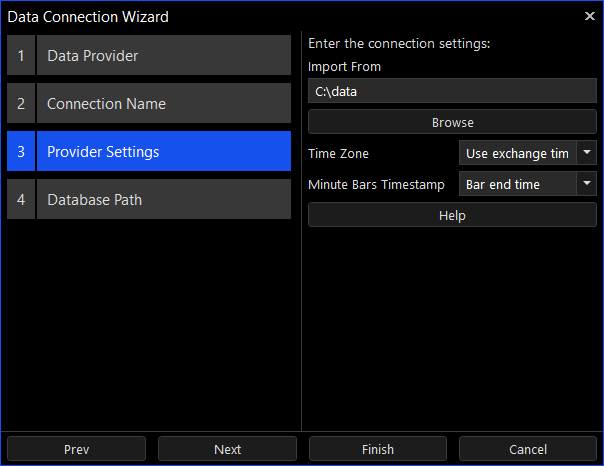Advance with the Next button

coord(227,449)
